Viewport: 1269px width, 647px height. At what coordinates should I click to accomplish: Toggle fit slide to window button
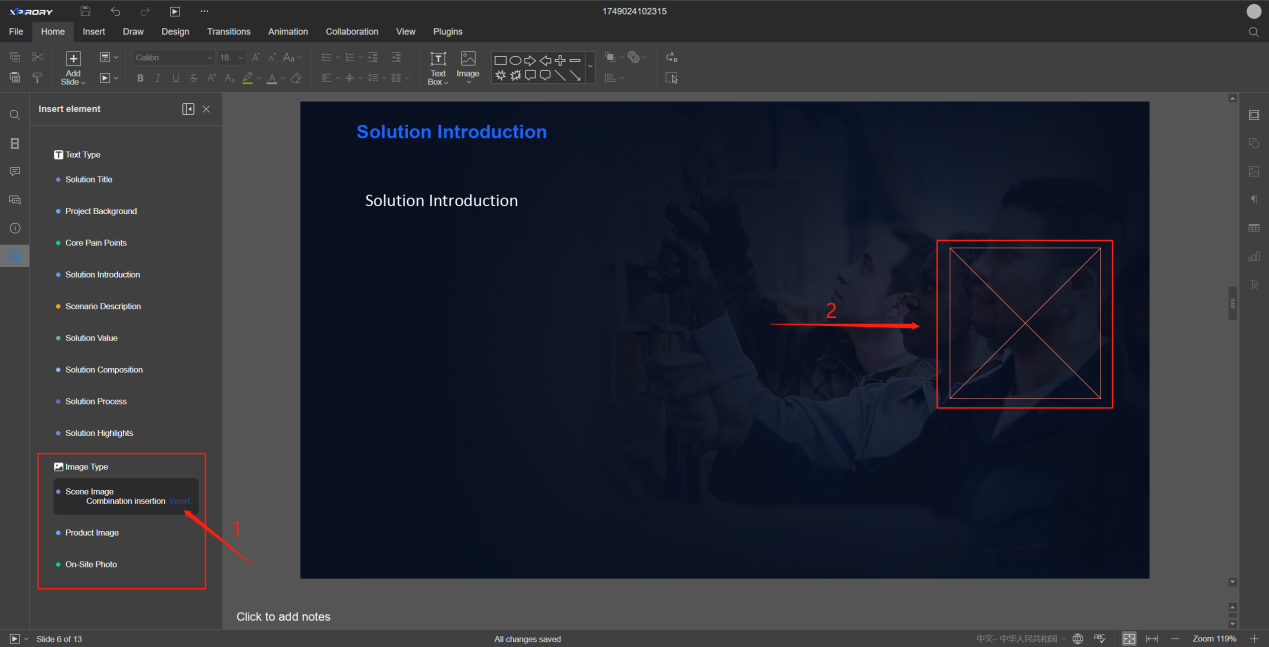point(1129,638)
